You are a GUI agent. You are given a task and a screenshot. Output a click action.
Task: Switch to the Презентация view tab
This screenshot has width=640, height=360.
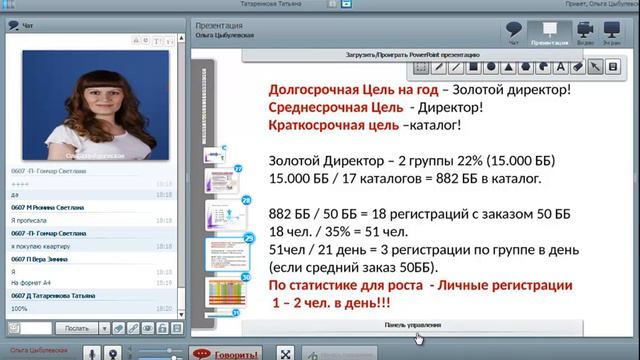click(x=549, y=33)
